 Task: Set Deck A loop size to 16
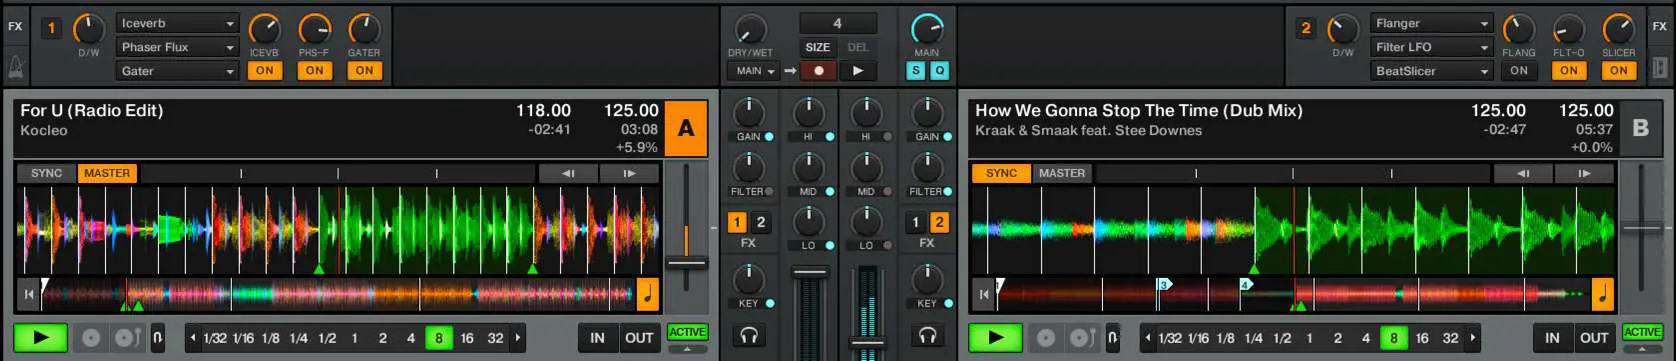point(467,338)
